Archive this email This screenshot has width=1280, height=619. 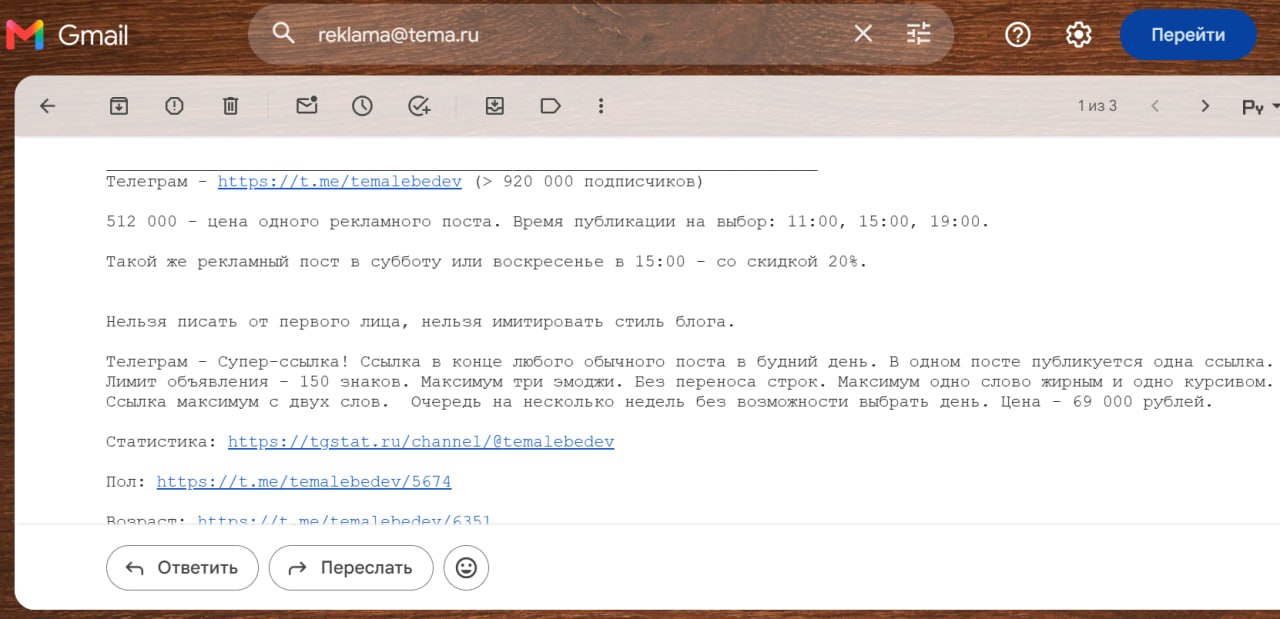pos(119,106)
